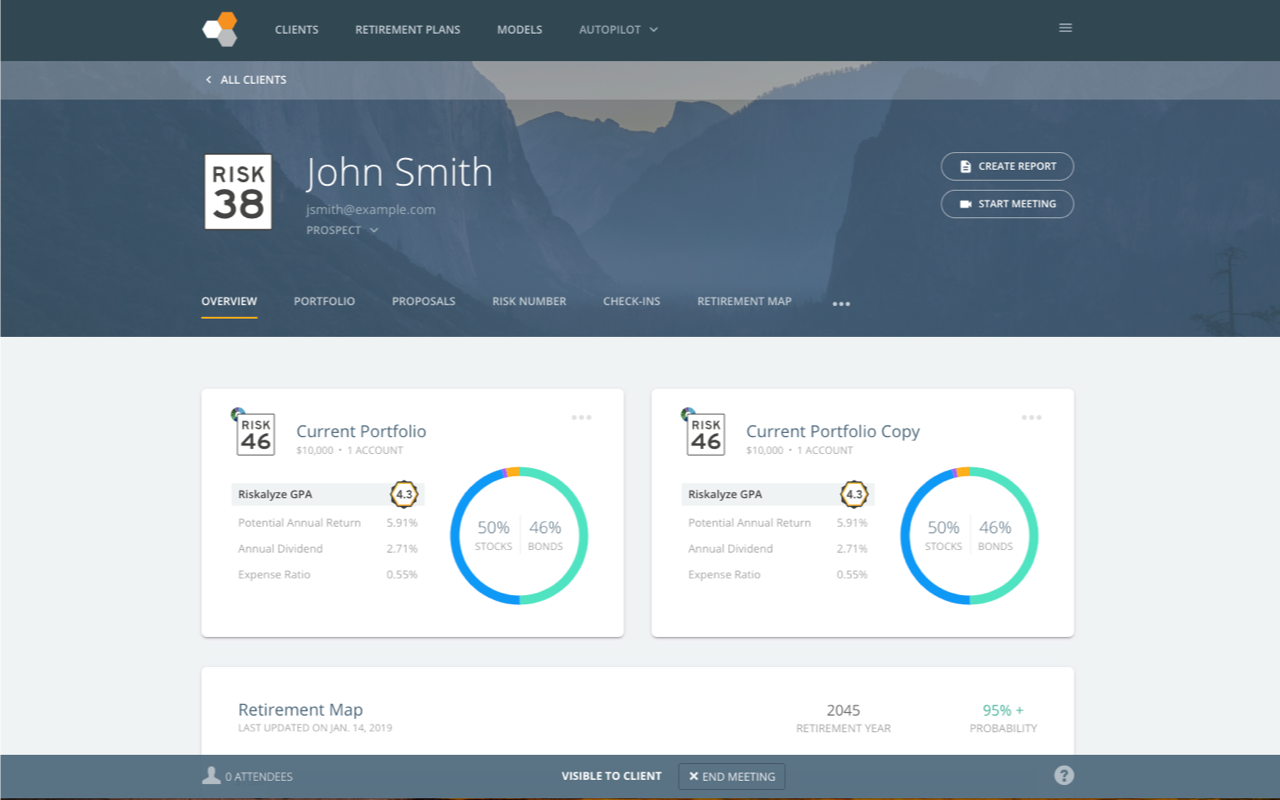Click the Risk 46 speedometer on Current Portfolio
Screen dimensions: 1280x800
pos(256,431)
